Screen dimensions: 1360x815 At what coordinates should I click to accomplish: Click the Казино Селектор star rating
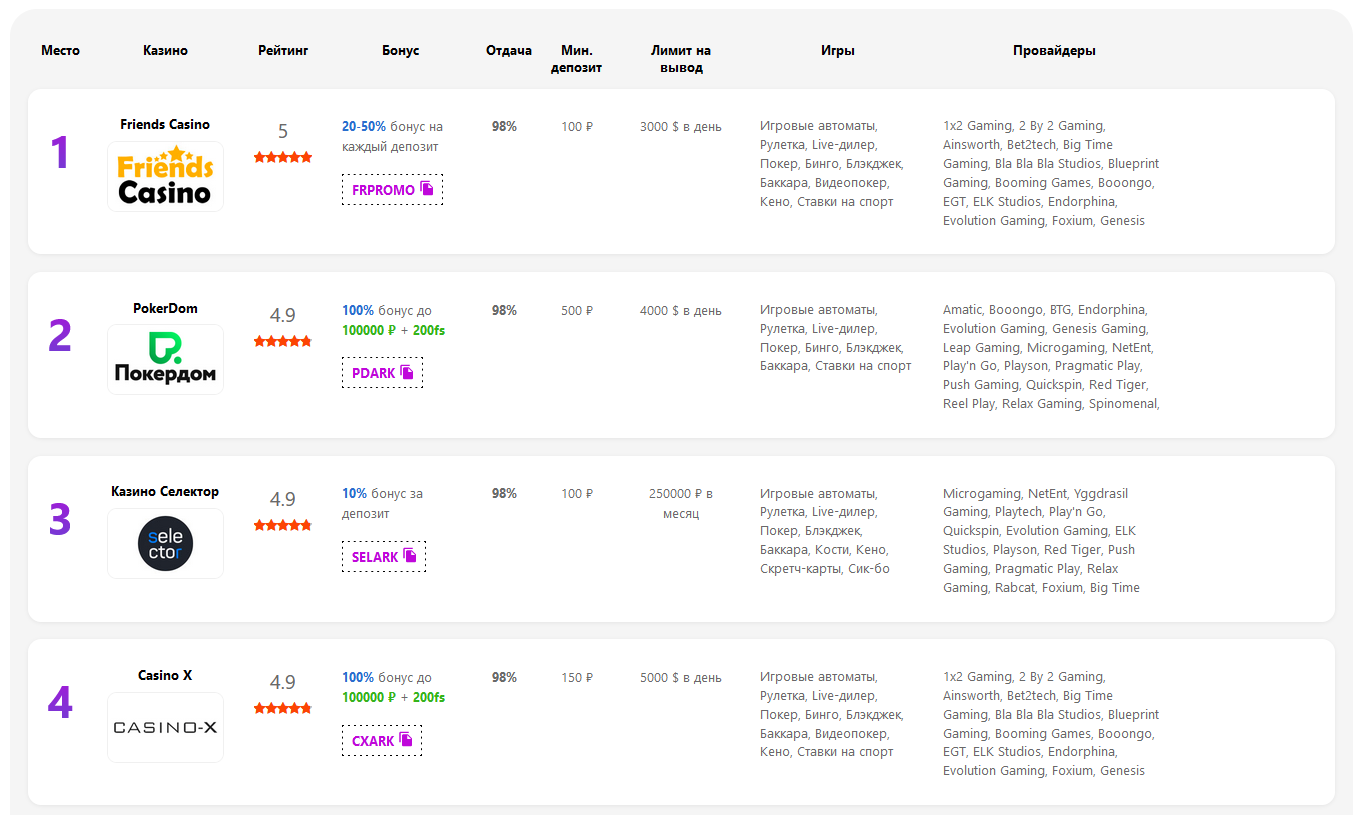click(x=283, y=525)
